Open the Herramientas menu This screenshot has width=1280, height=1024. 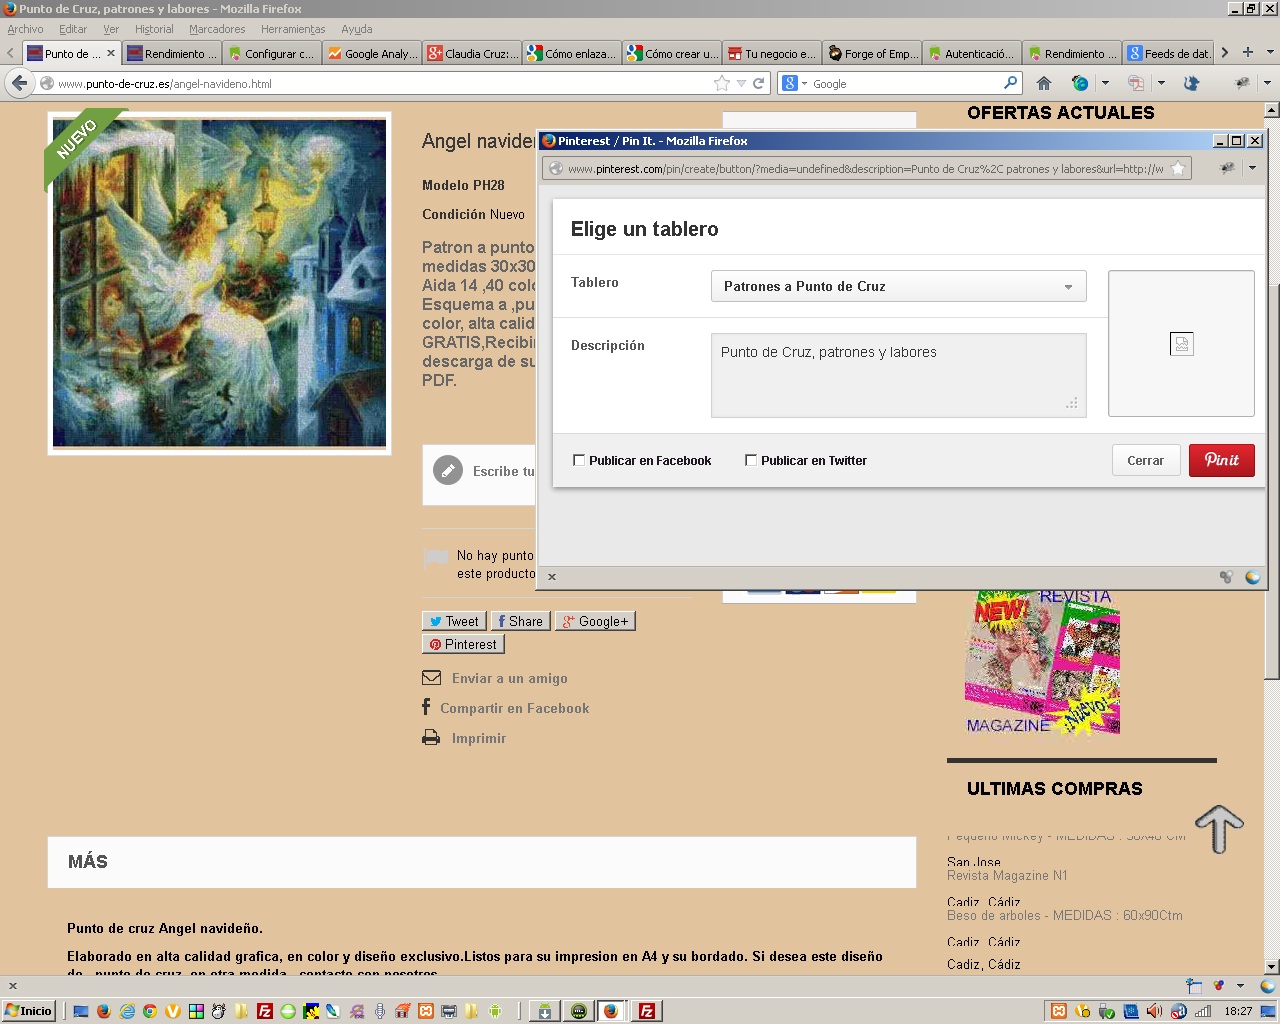click(293, 29)
